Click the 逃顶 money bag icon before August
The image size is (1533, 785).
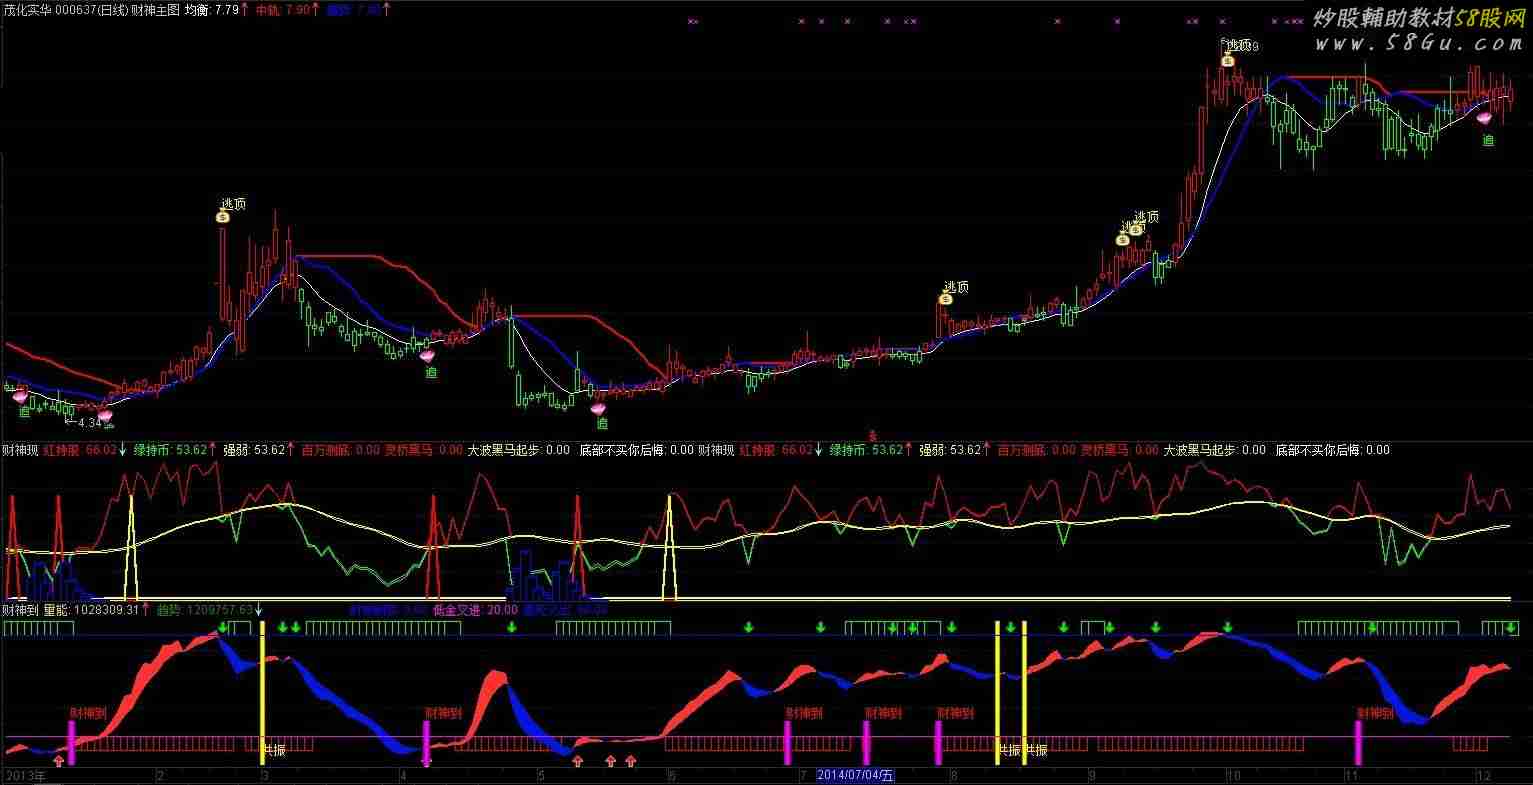946,298
